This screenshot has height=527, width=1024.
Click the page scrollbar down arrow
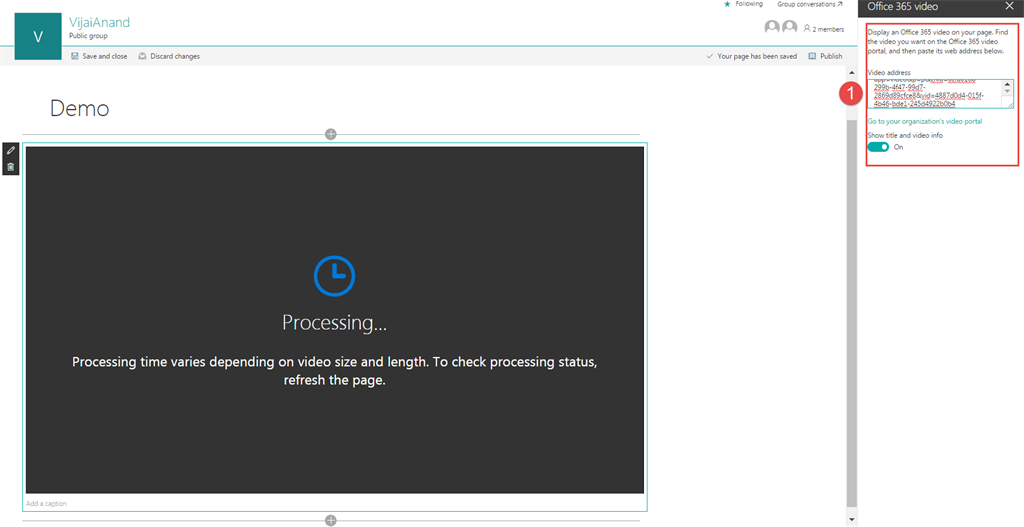coord(852,520)
